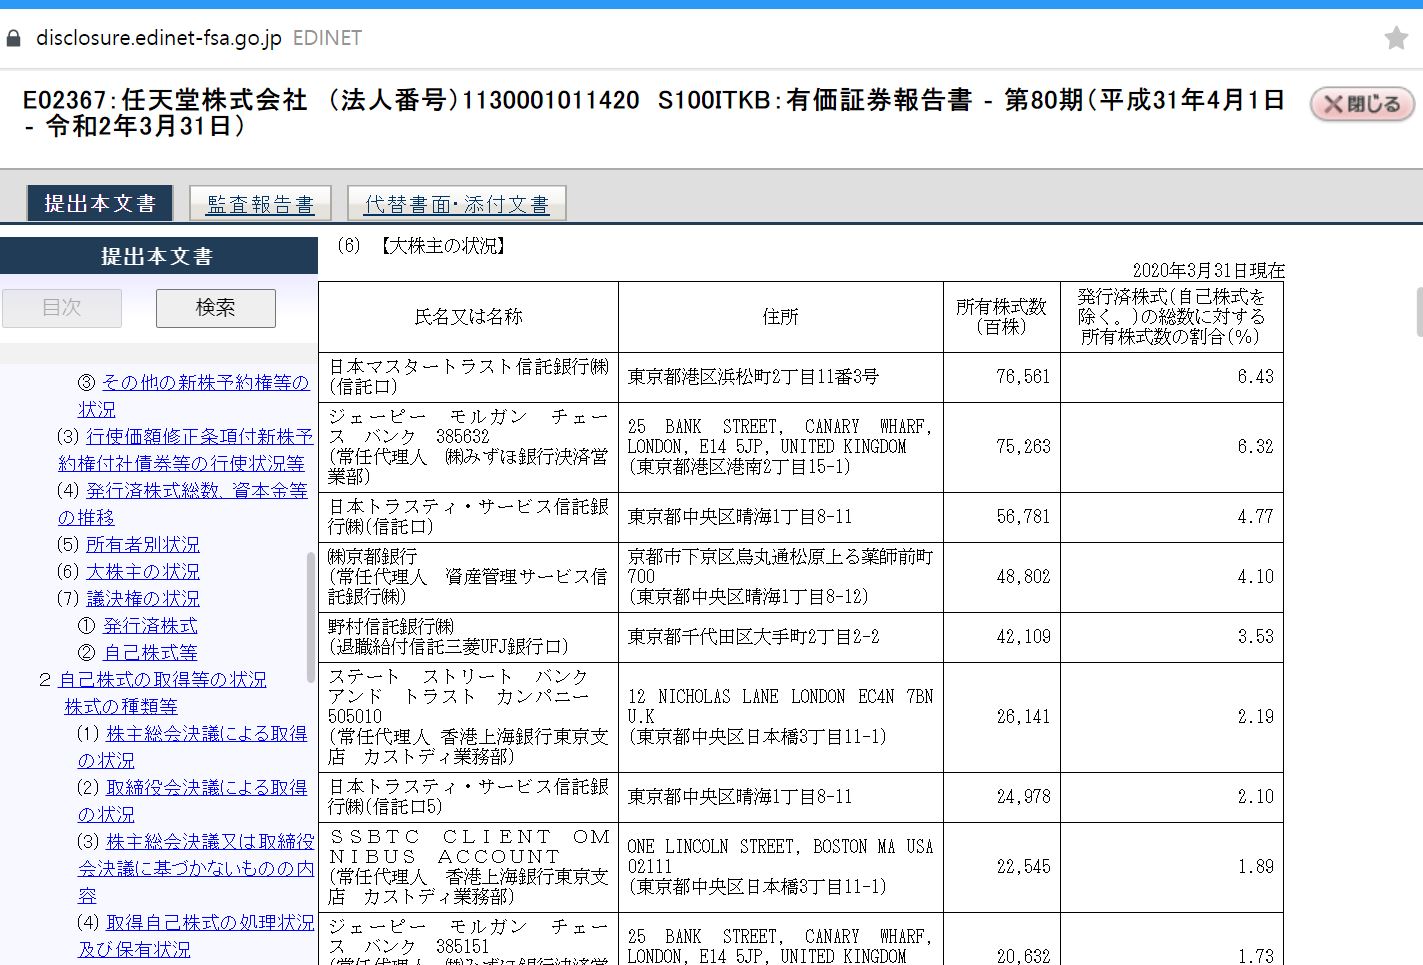Select share count 24,978
The image size is (1423, 965).
1023,797
